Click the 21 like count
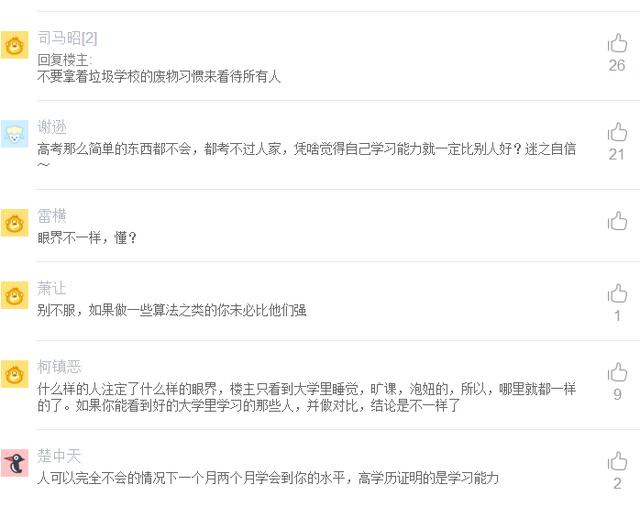The width and height of the screenshot is (640, 507). click(x=617, y=154)
